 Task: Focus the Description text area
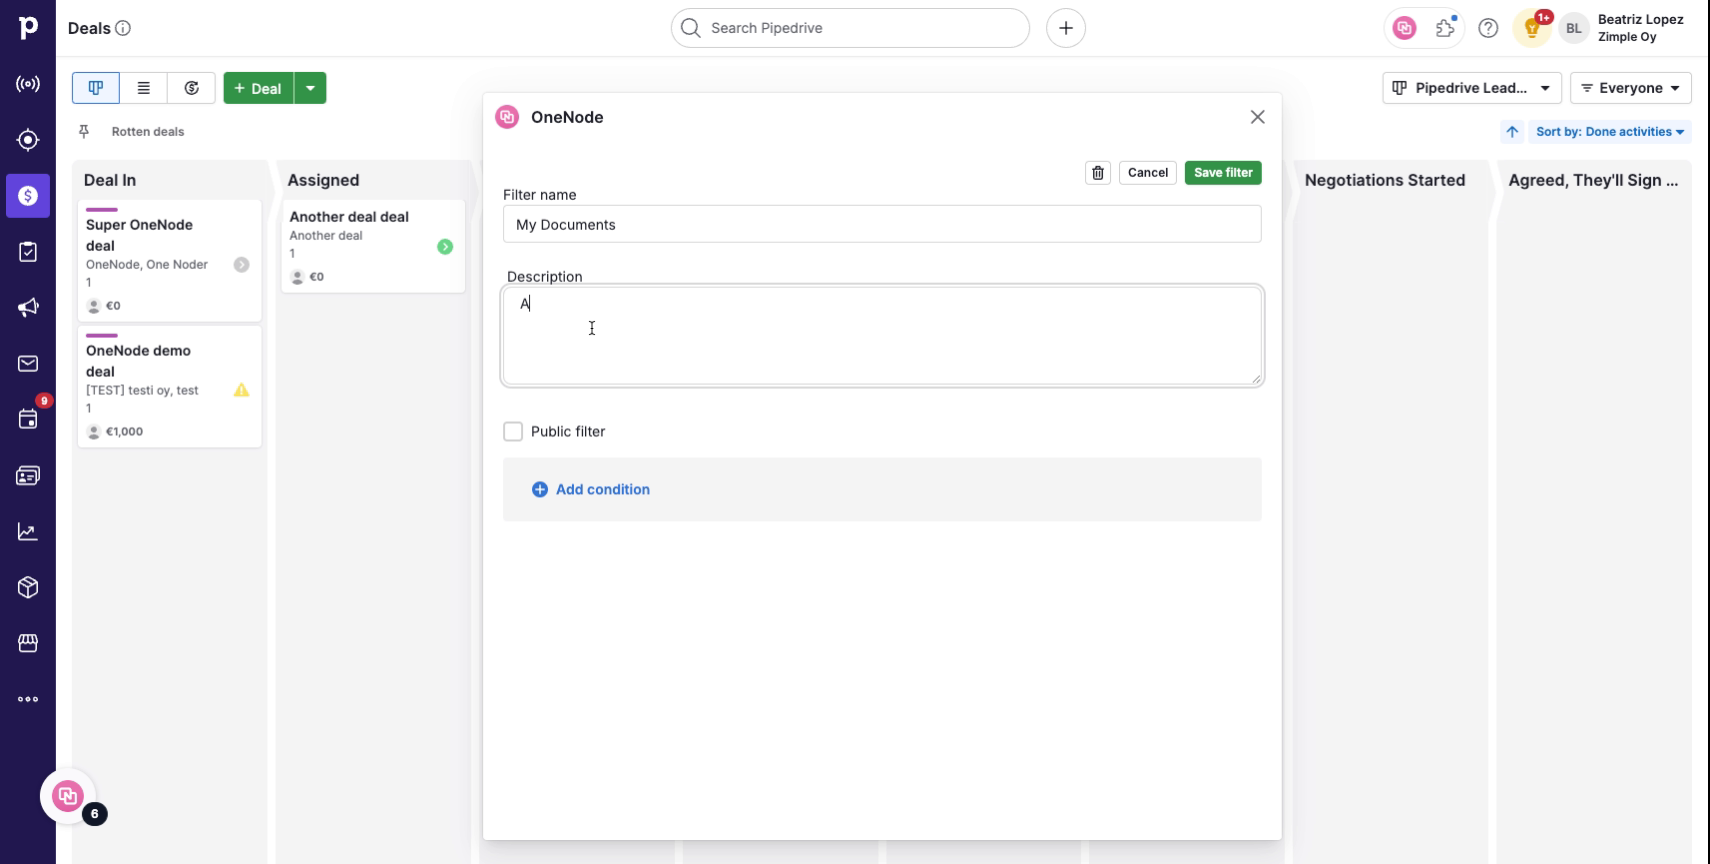pos(882,335)
